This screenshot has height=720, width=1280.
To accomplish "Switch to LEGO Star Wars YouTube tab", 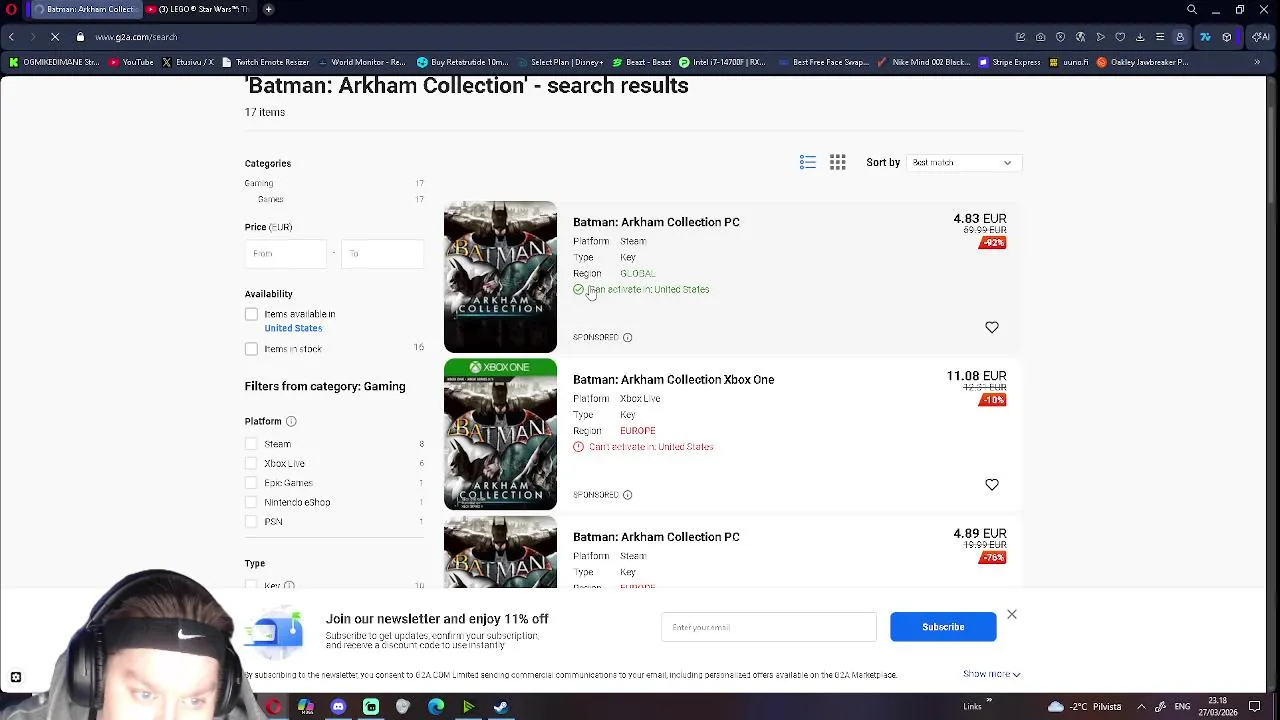I will (x=200, y=9).
